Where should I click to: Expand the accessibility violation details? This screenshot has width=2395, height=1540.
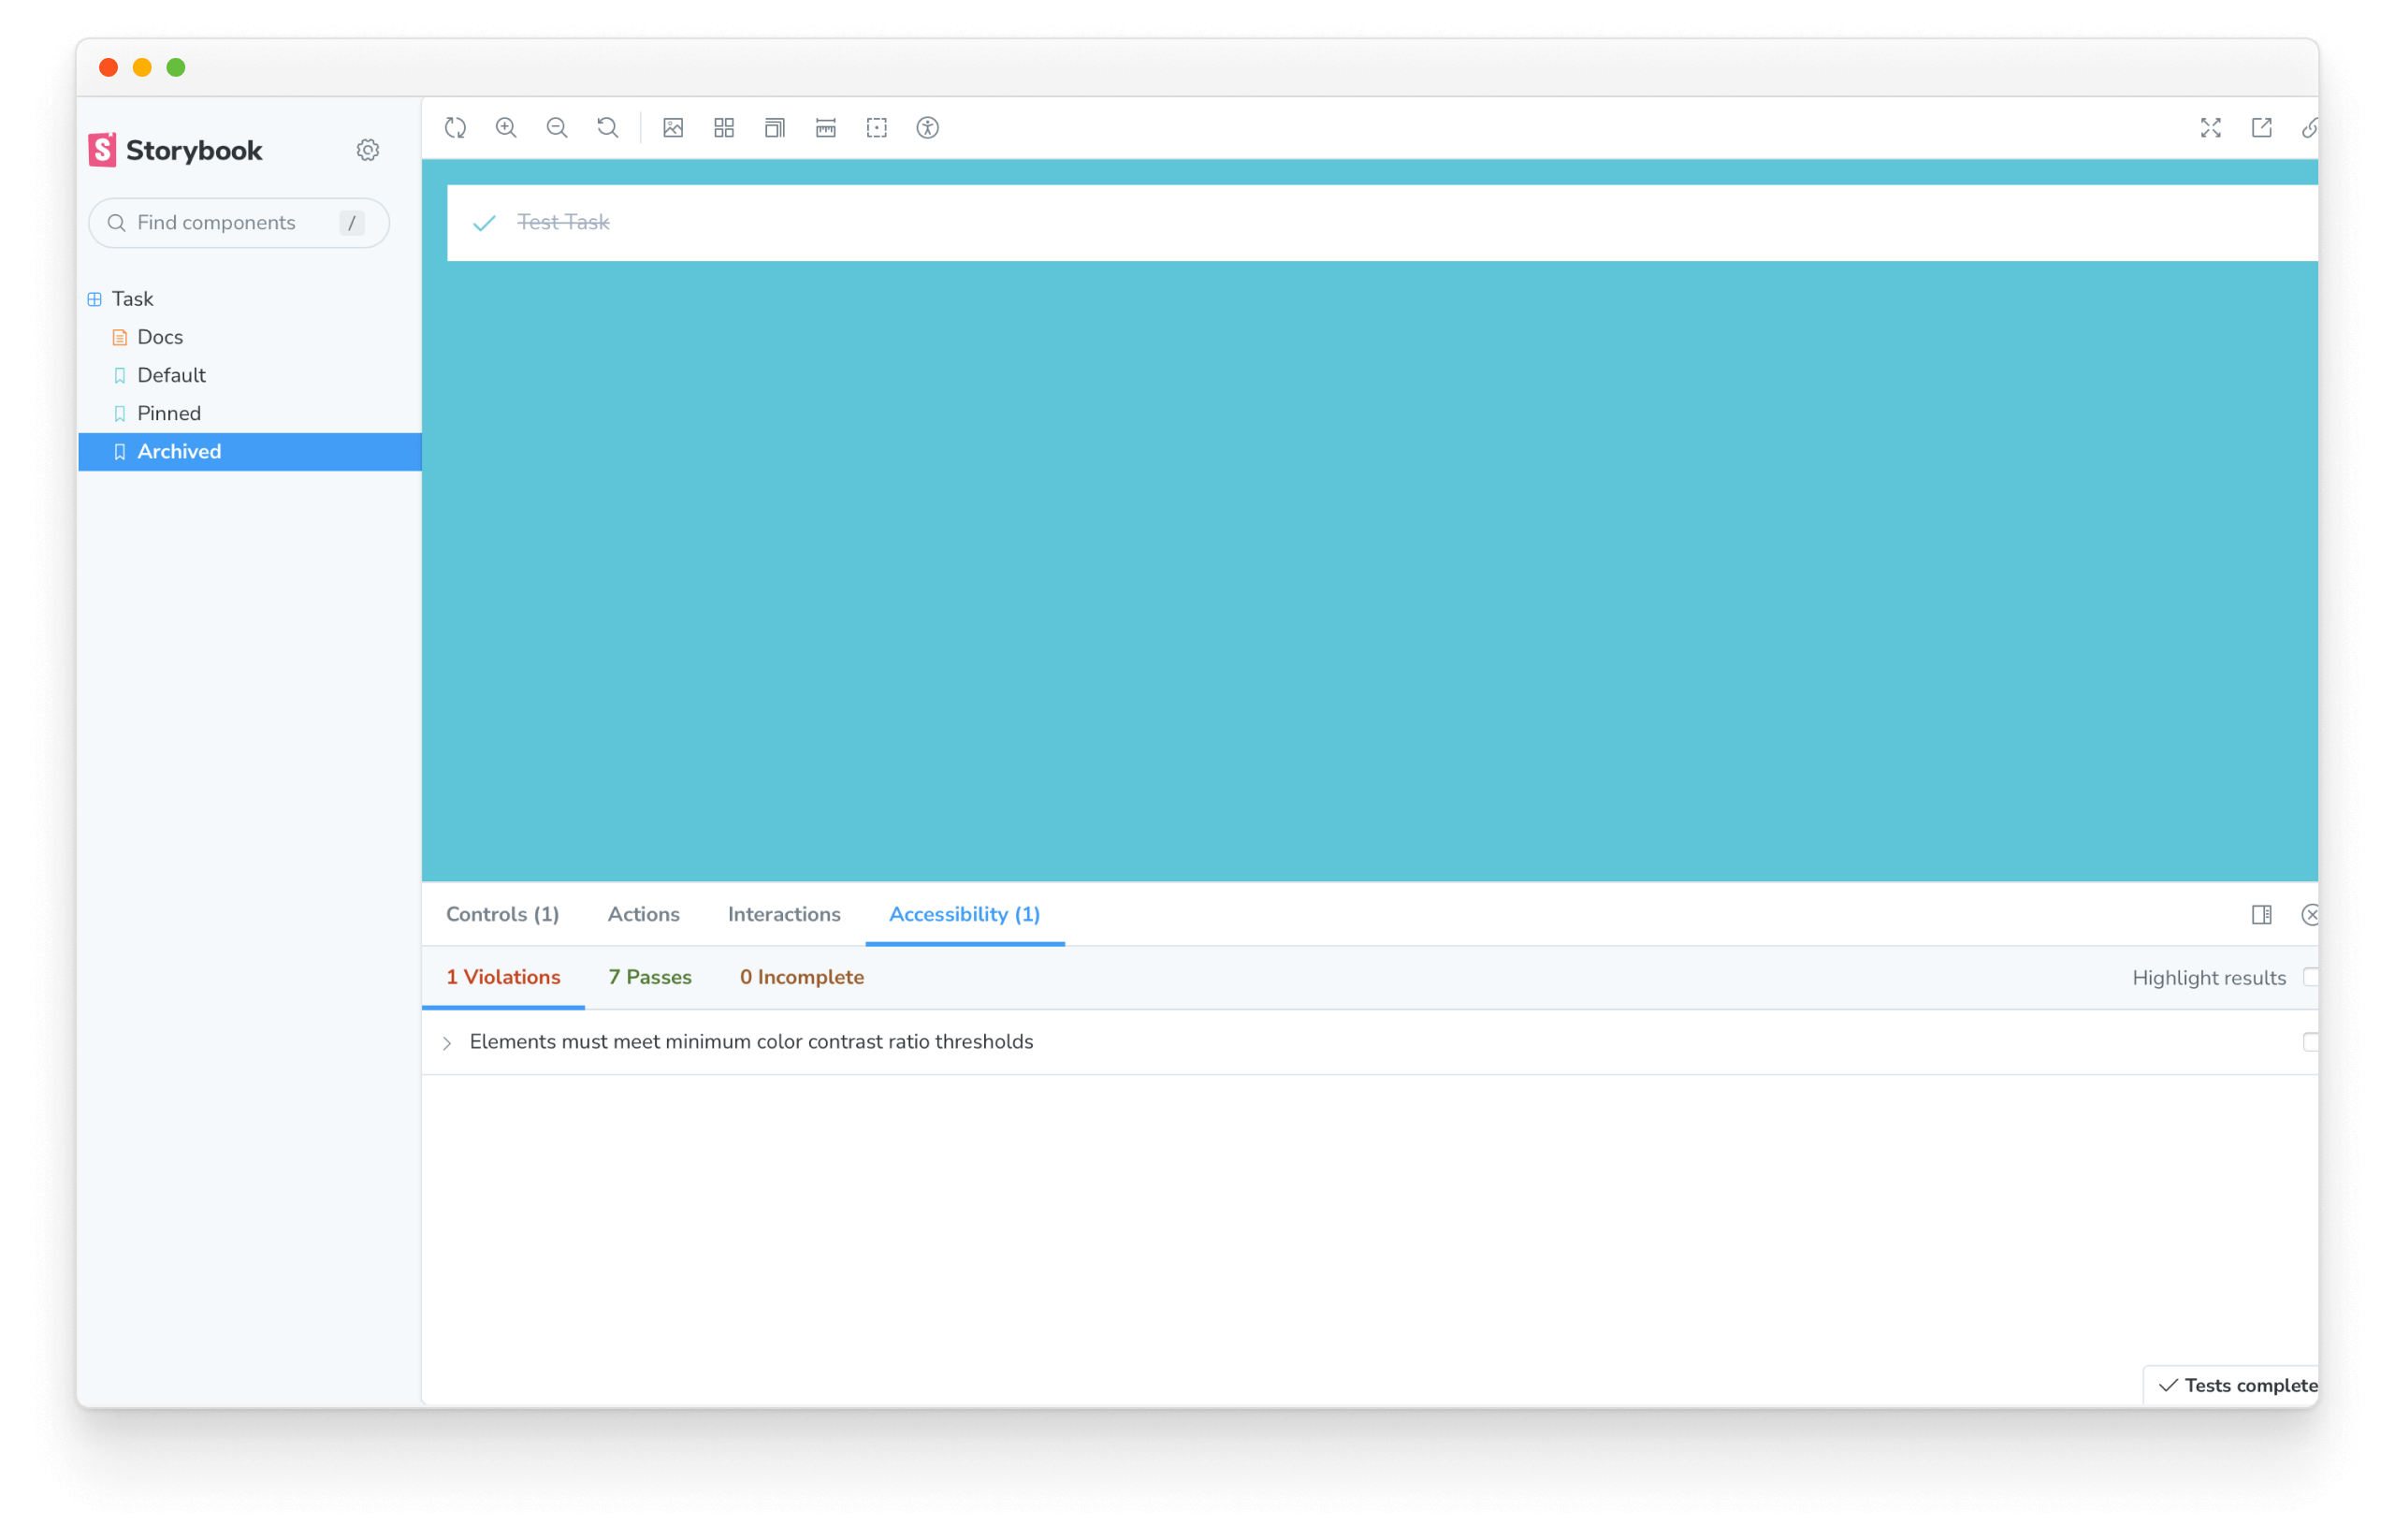[x=450, y=1040]
